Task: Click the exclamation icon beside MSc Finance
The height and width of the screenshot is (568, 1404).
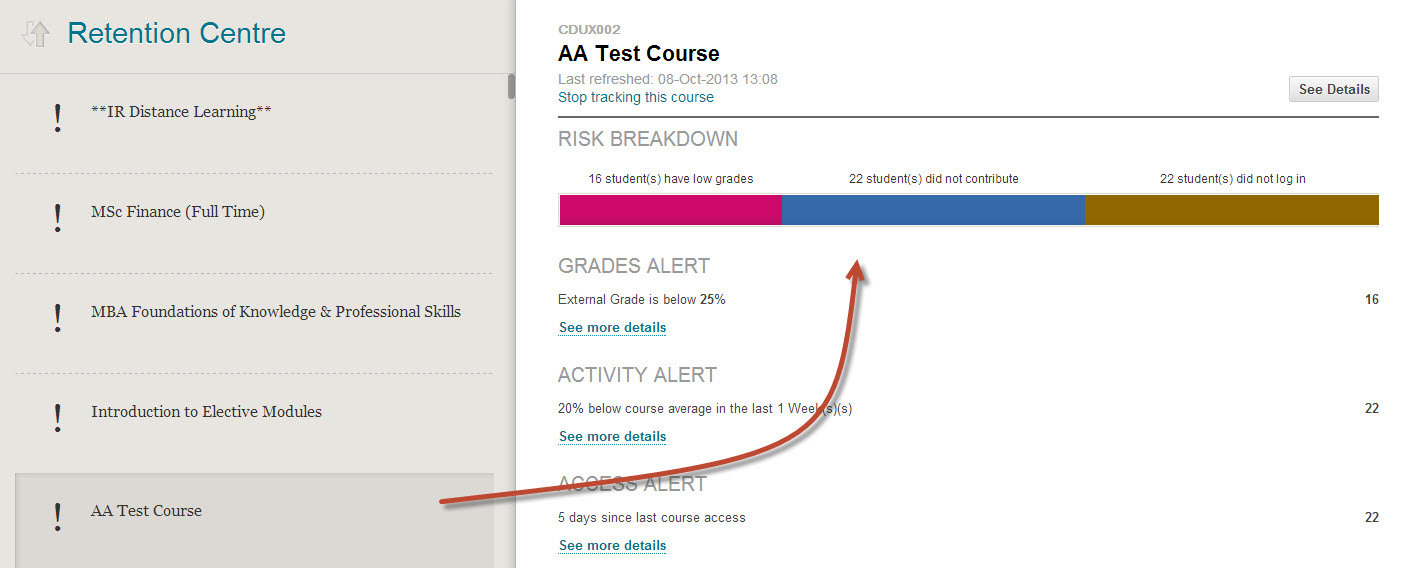Action: [58, 218]
